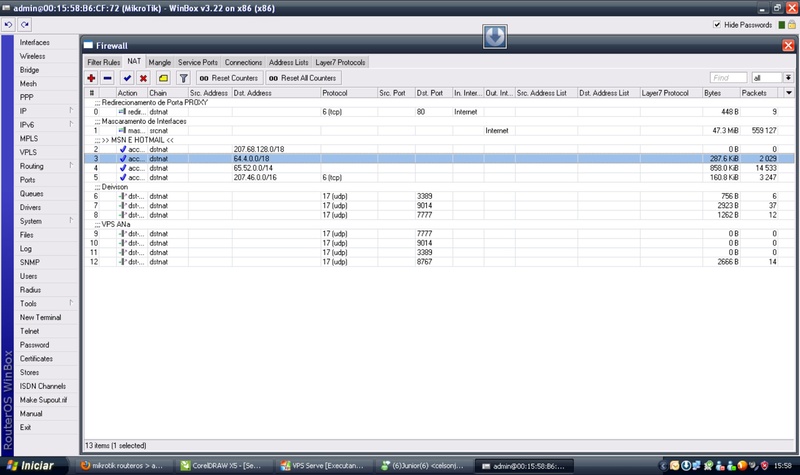Toggle the Hide Passwords checkbox
The width and height of the screenshot is (800, 475).
pyautogui.click(x=717, y=24)
